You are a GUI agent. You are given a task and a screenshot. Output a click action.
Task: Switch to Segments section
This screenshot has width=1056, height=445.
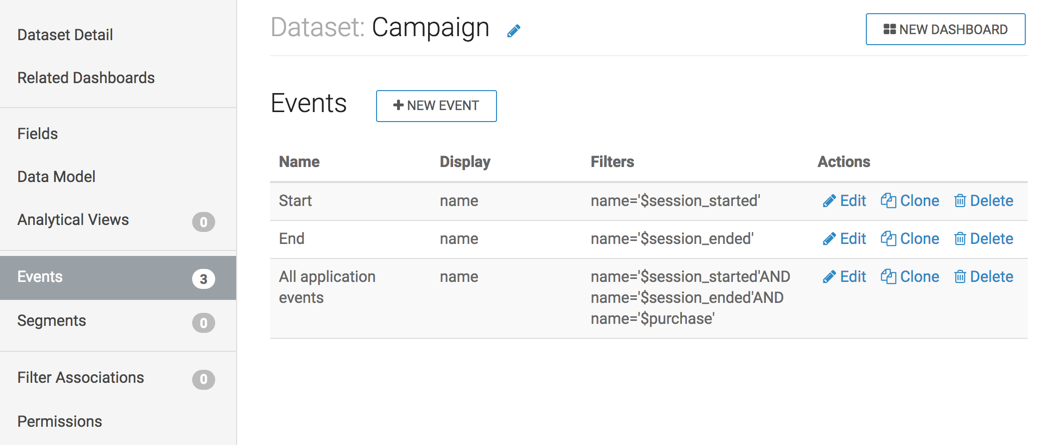click(x=52, y=321)
